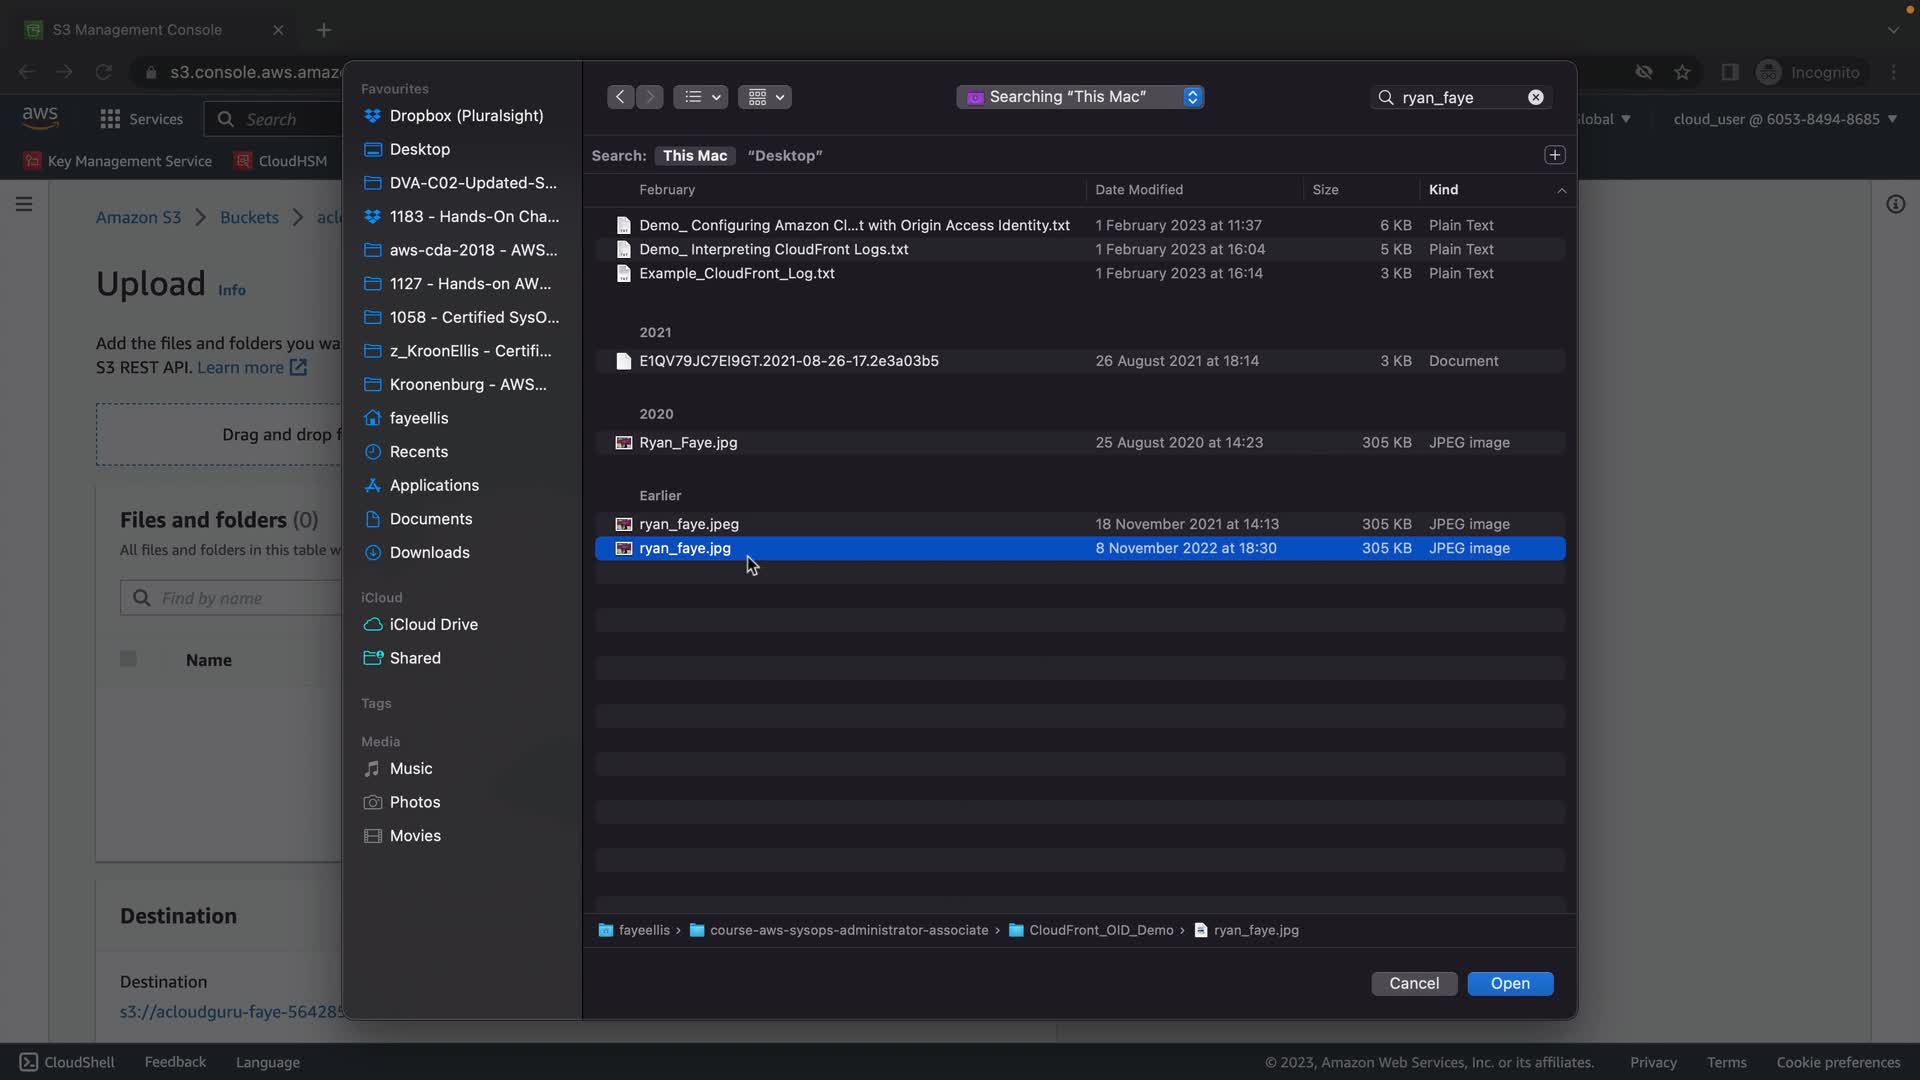Click CloudFront_OID_Demo in the path bar
1920x1080 pixels.
point(1100,931)
